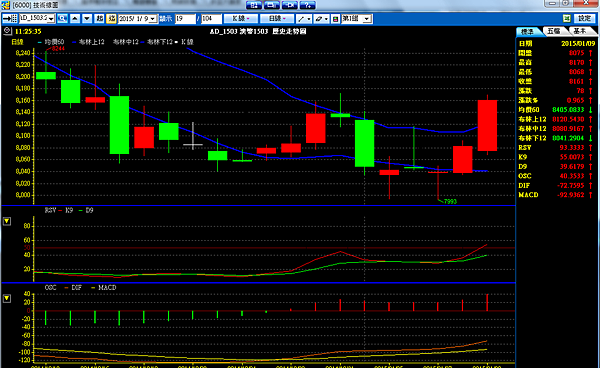
Task: Click the 設定 settings button
Action: (584, 18)
